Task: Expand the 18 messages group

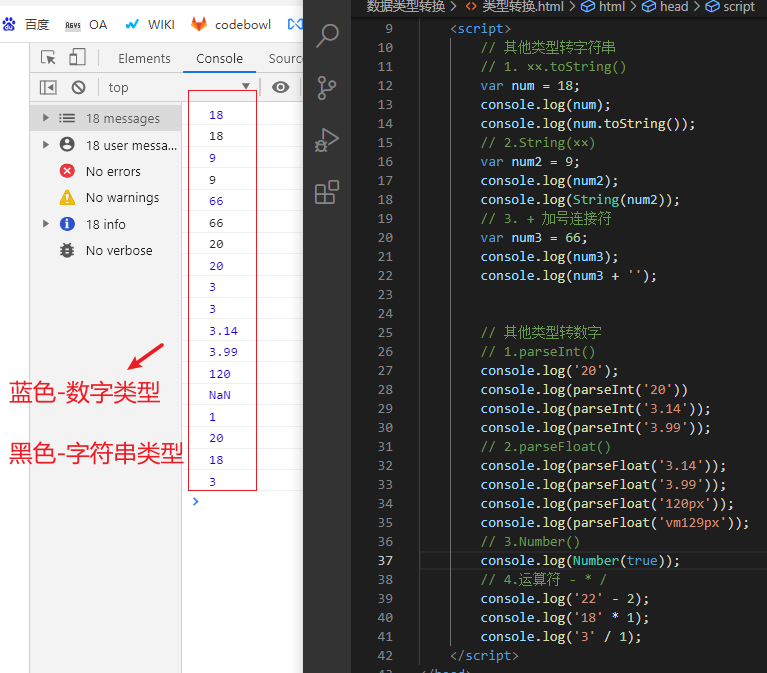Action: pyautogui.click(x=45, y=118)
